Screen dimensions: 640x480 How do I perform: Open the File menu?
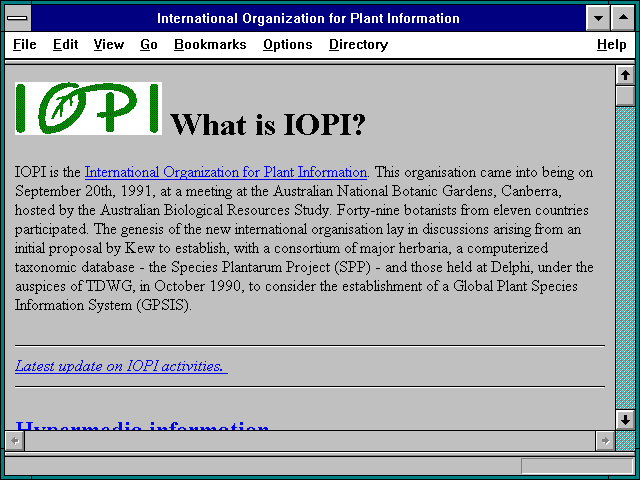[x=24, y=44]
